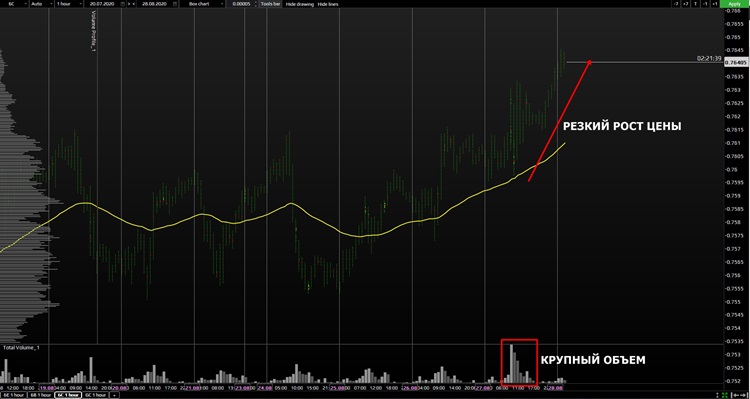750x399 pixels.
Task: Open calendar picker beside the end date
Action: 176,3
